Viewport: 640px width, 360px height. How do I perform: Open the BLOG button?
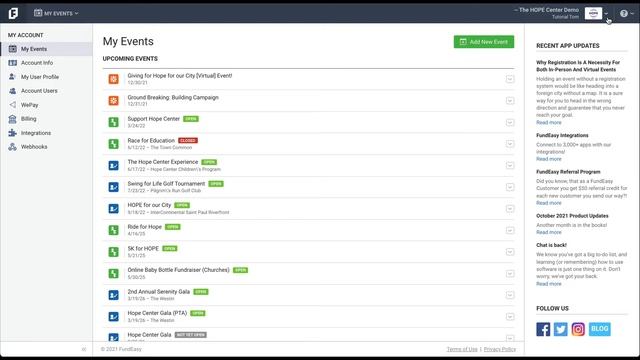[600, 329]
